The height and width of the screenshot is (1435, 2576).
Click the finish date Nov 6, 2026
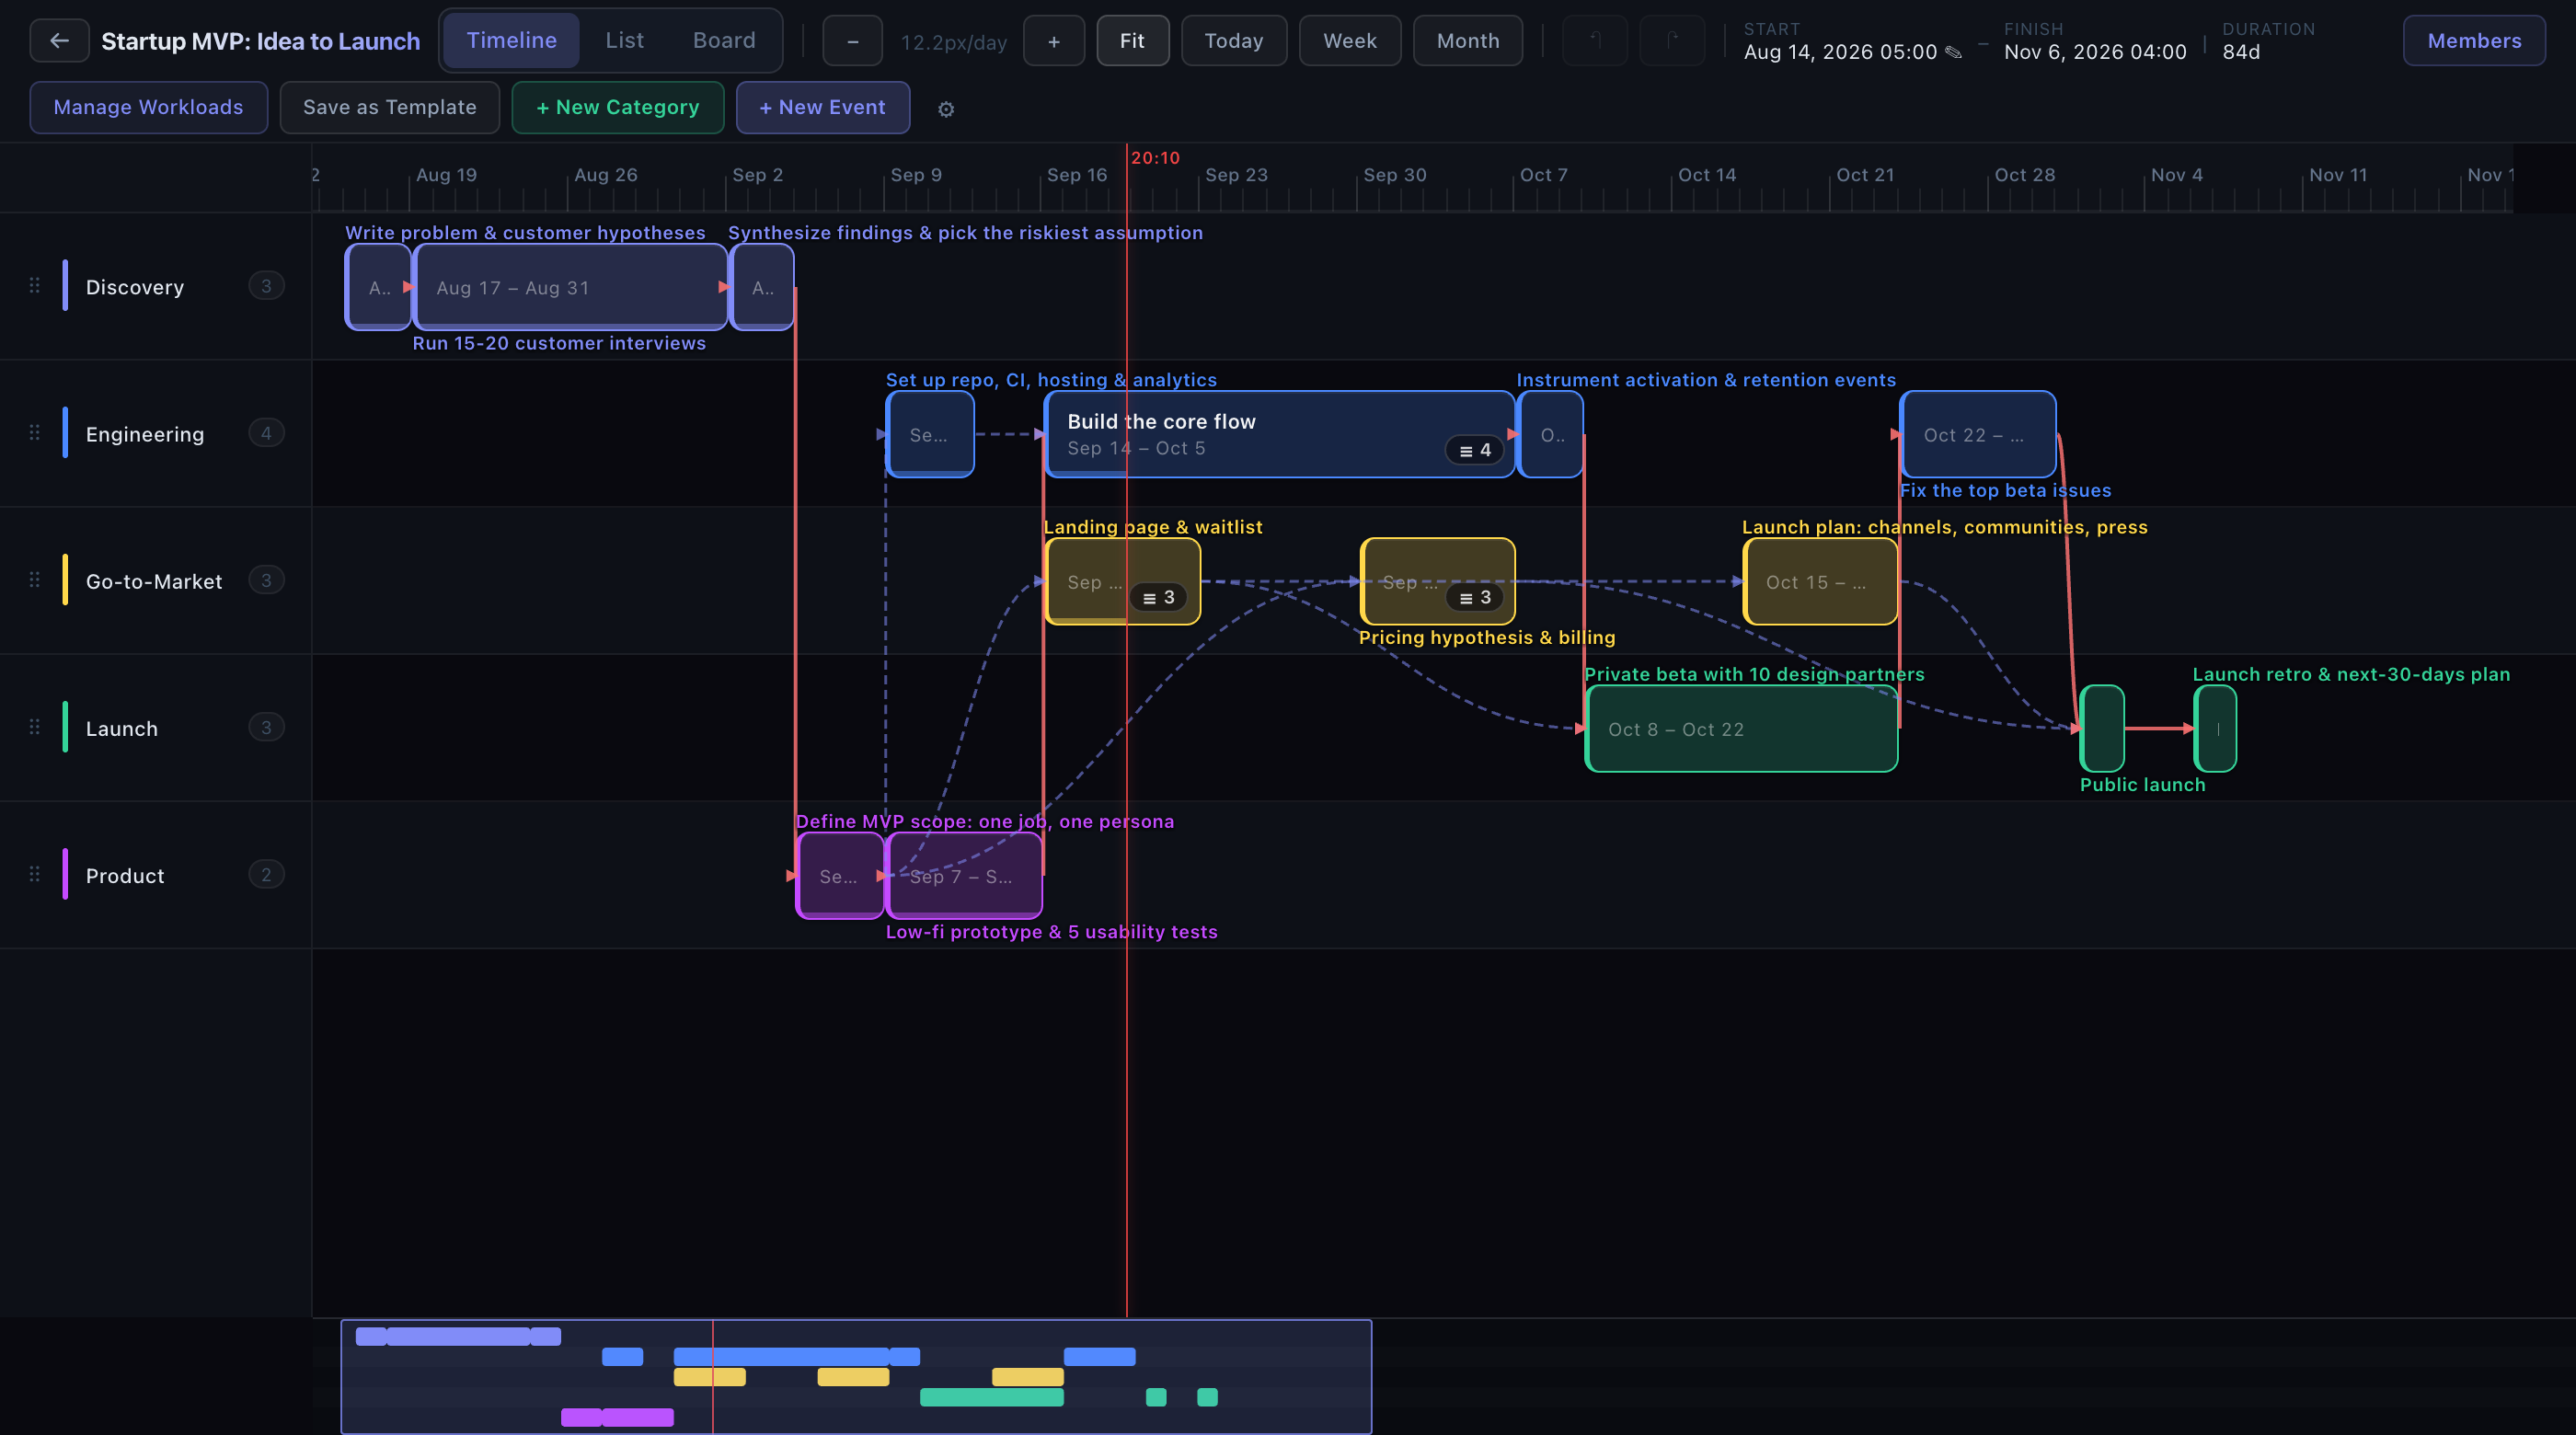2095,52
